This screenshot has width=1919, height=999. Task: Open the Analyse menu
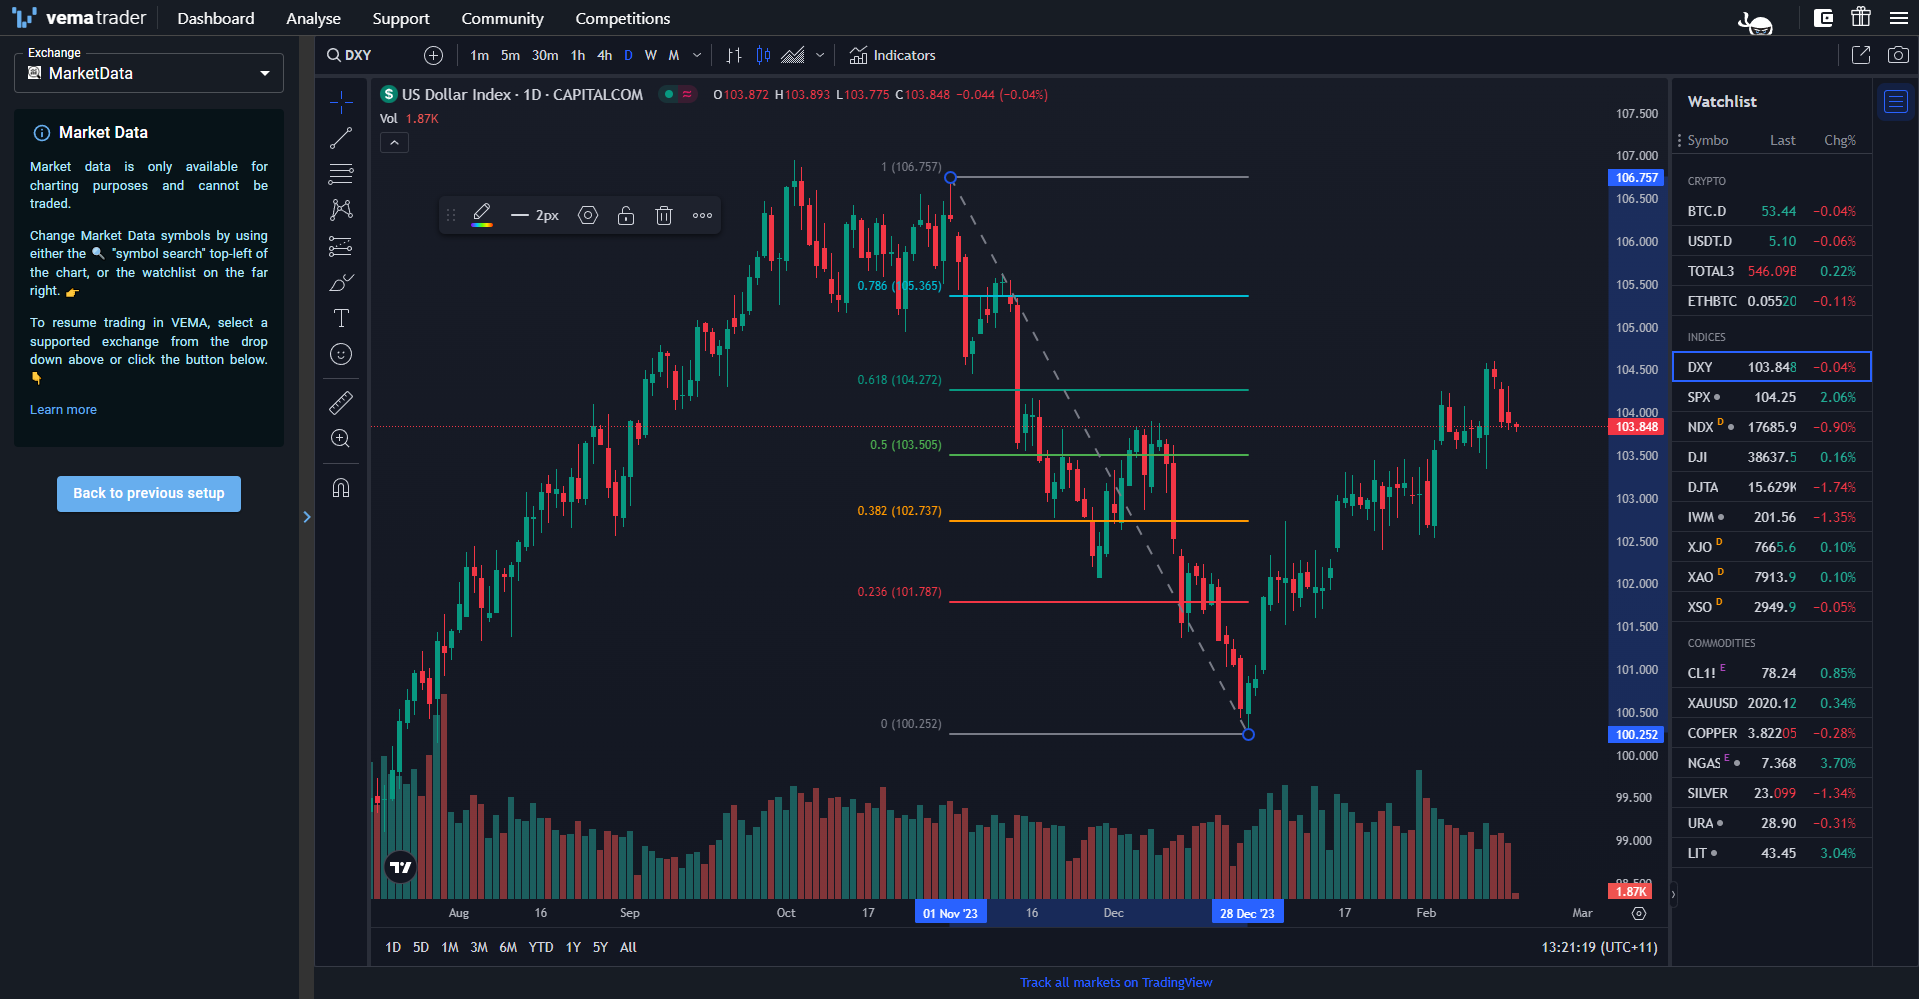[x=314, y=18]
